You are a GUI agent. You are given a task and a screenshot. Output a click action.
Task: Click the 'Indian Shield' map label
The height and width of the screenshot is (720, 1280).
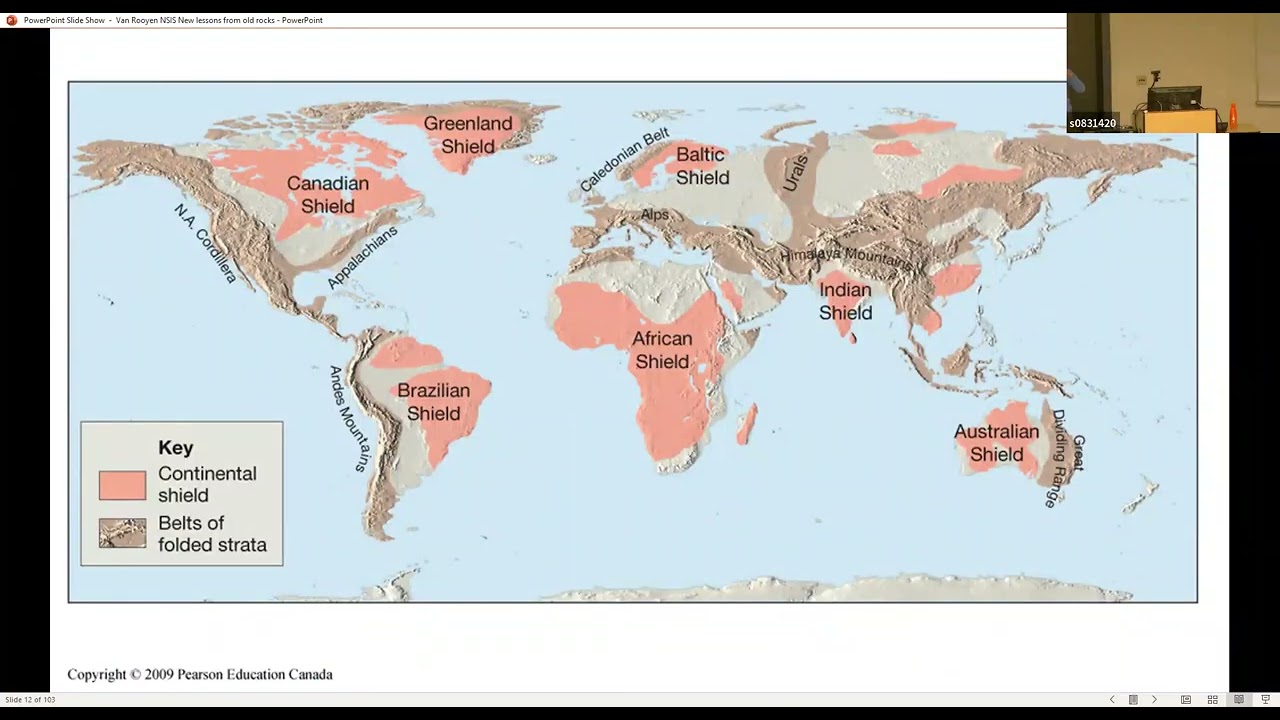coord(846,301)
